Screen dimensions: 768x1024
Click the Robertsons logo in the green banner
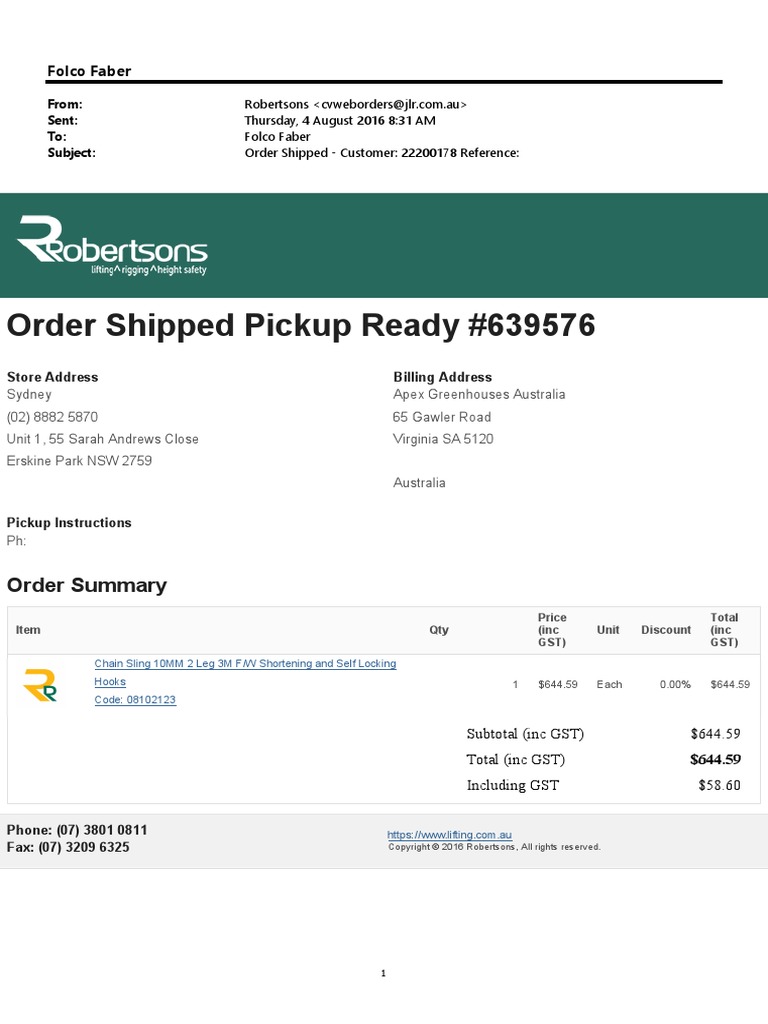(112, 244)
